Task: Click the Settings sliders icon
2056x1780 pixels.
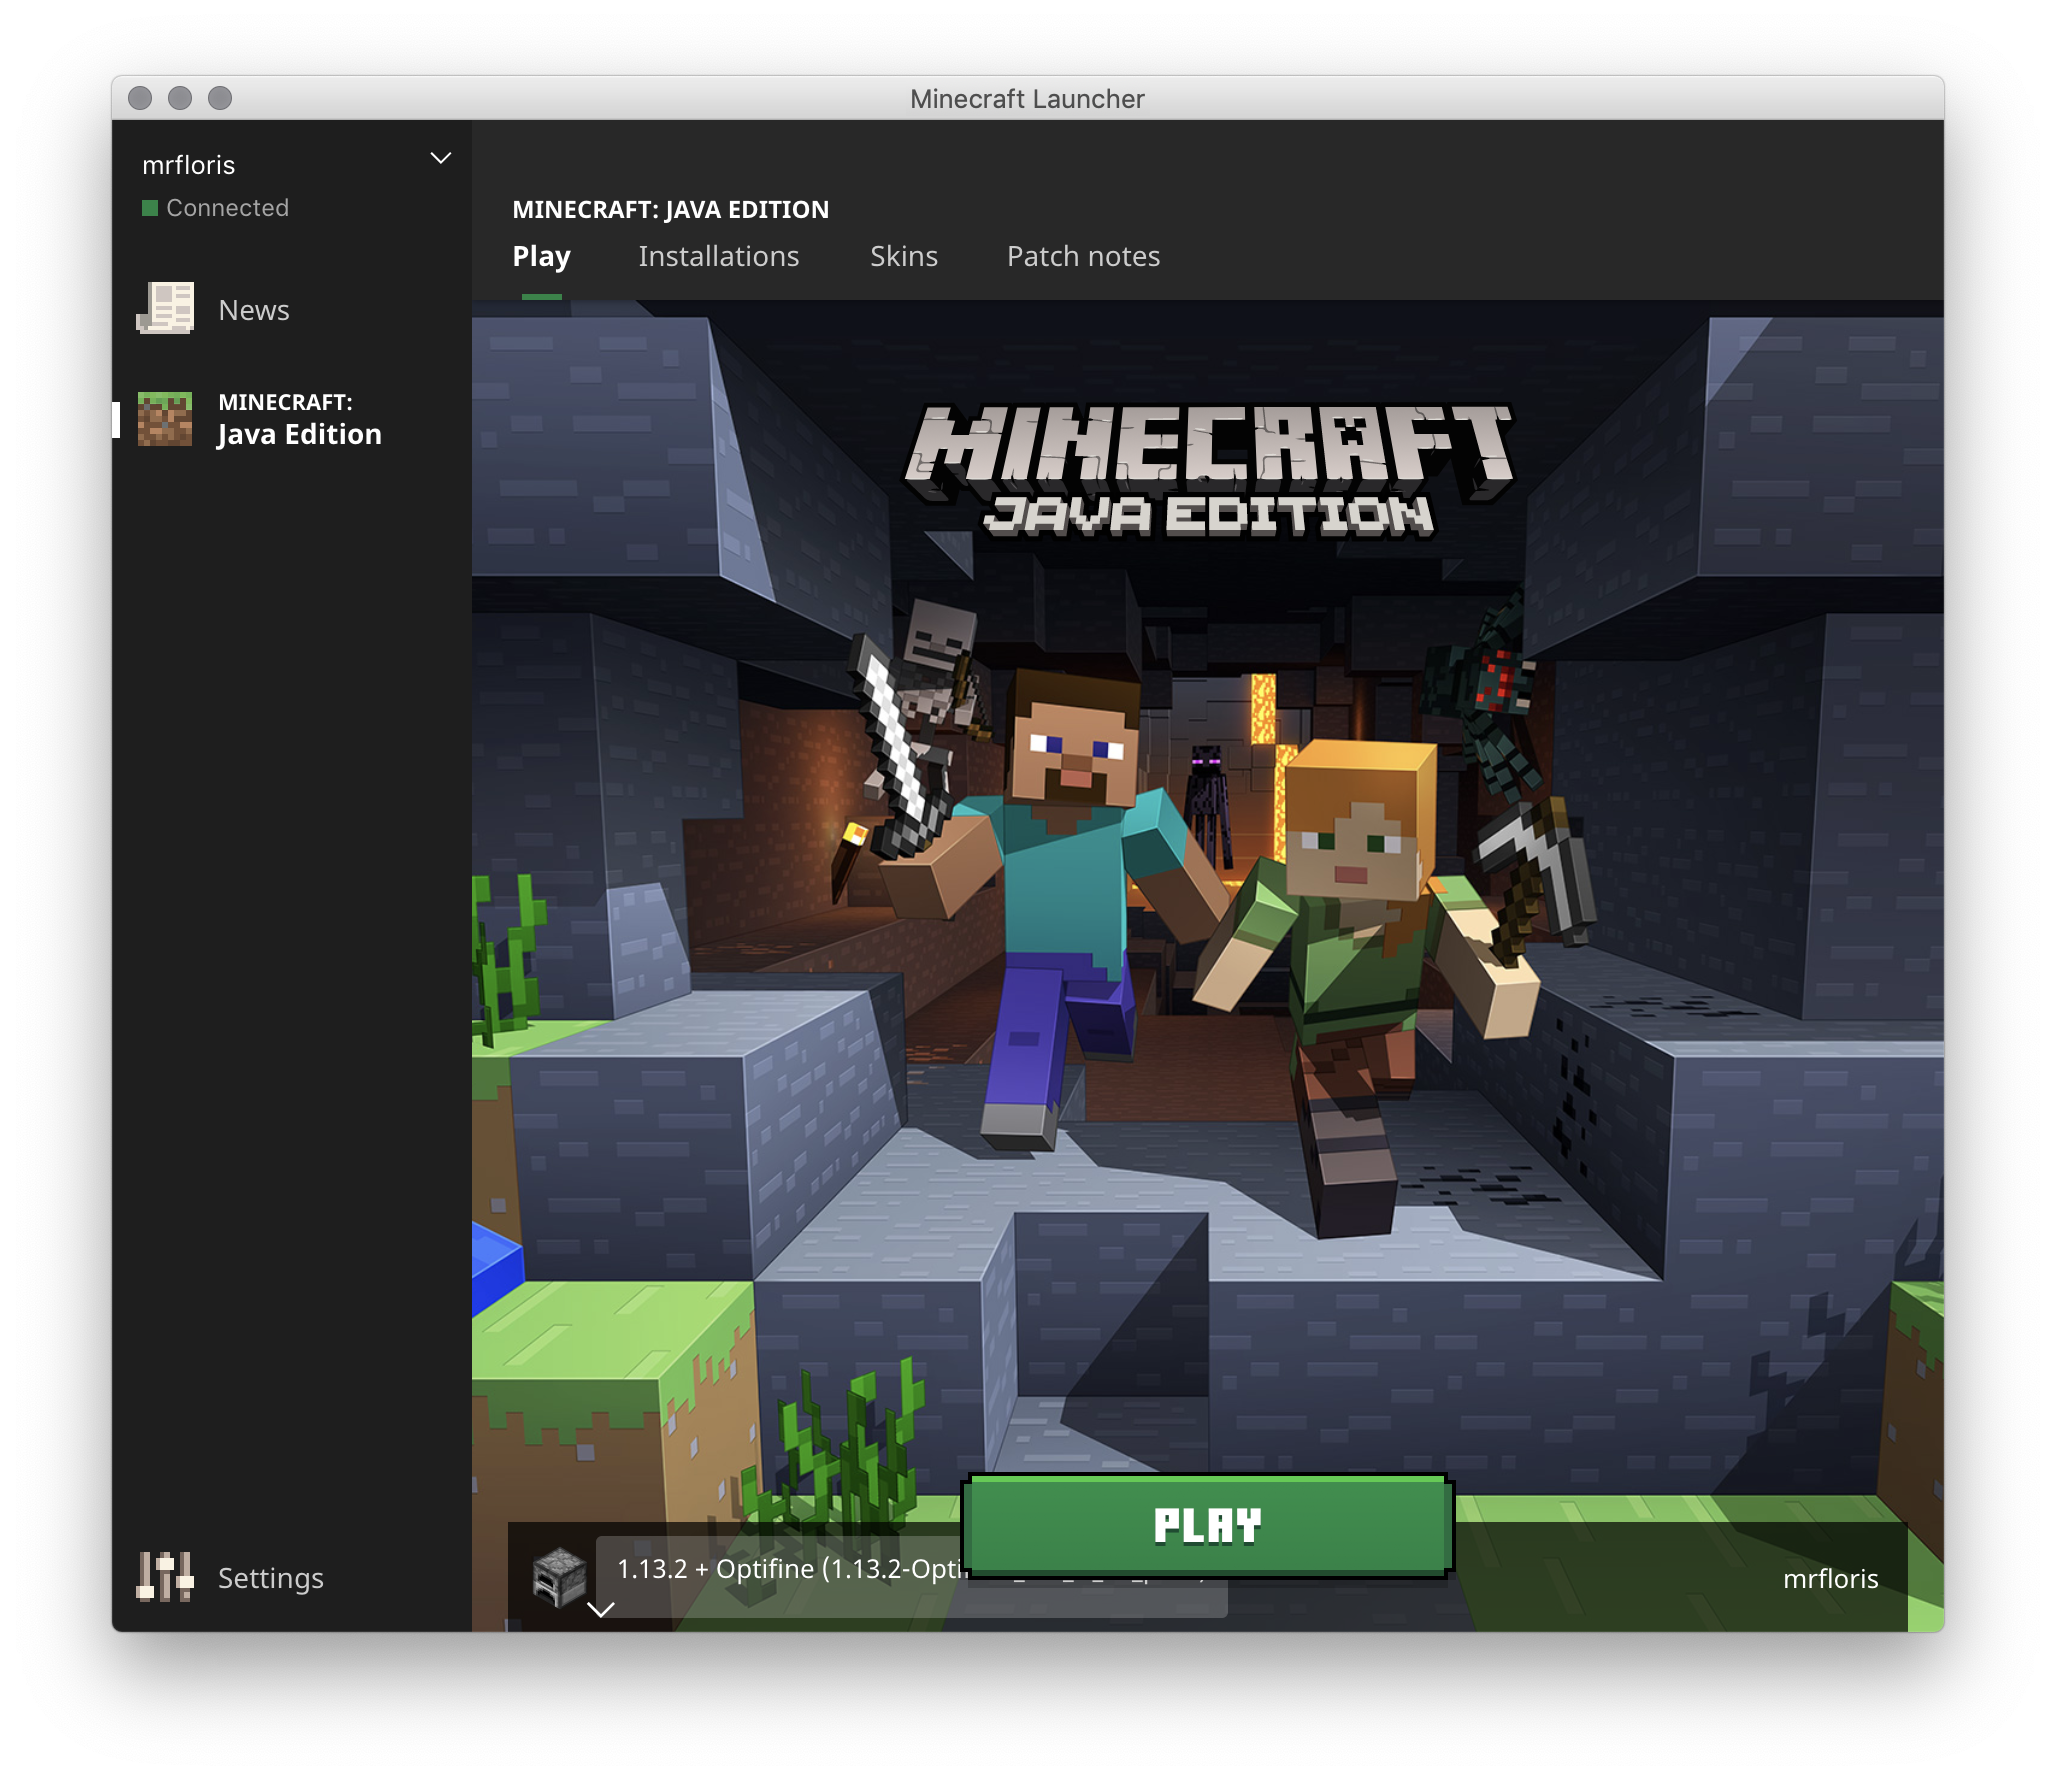Action: pyautogui.click(x=165, y=1577)
